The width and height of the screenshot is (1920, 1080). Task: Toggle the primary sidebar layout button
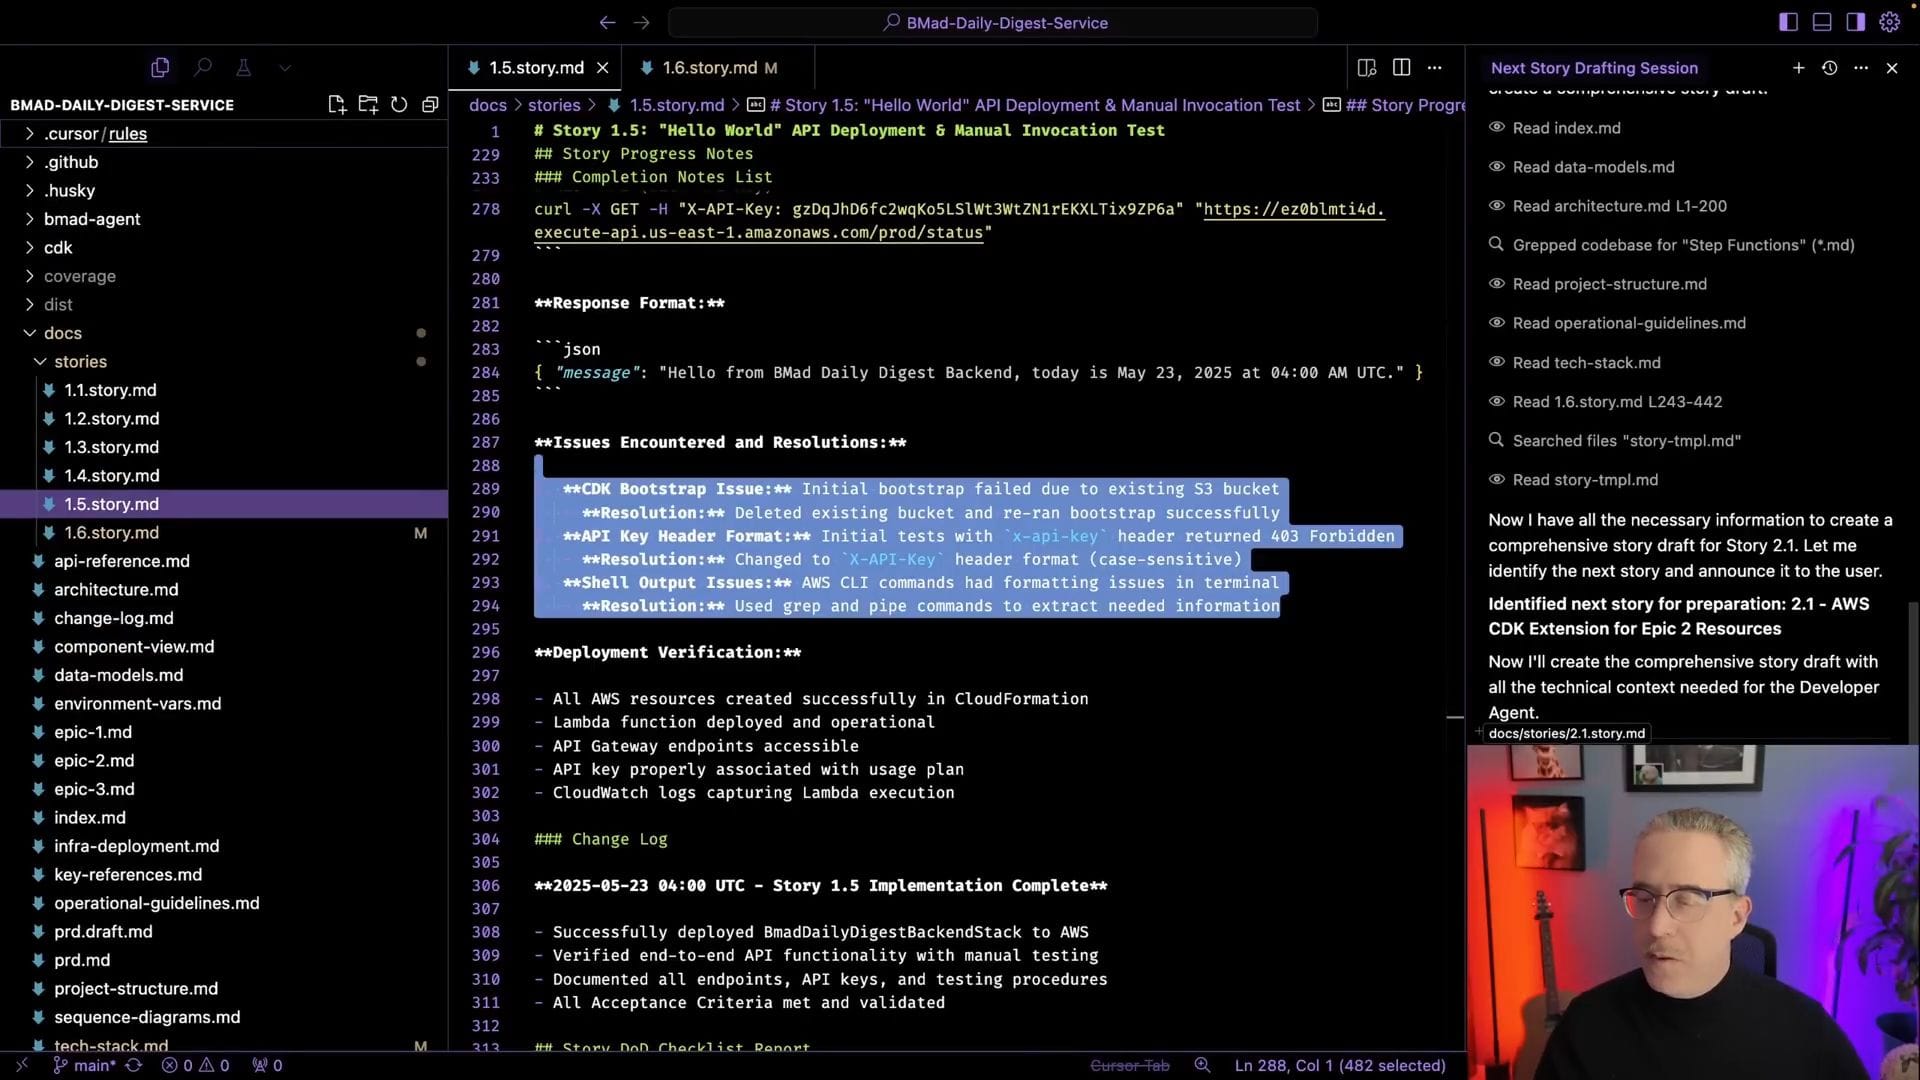1788,22
